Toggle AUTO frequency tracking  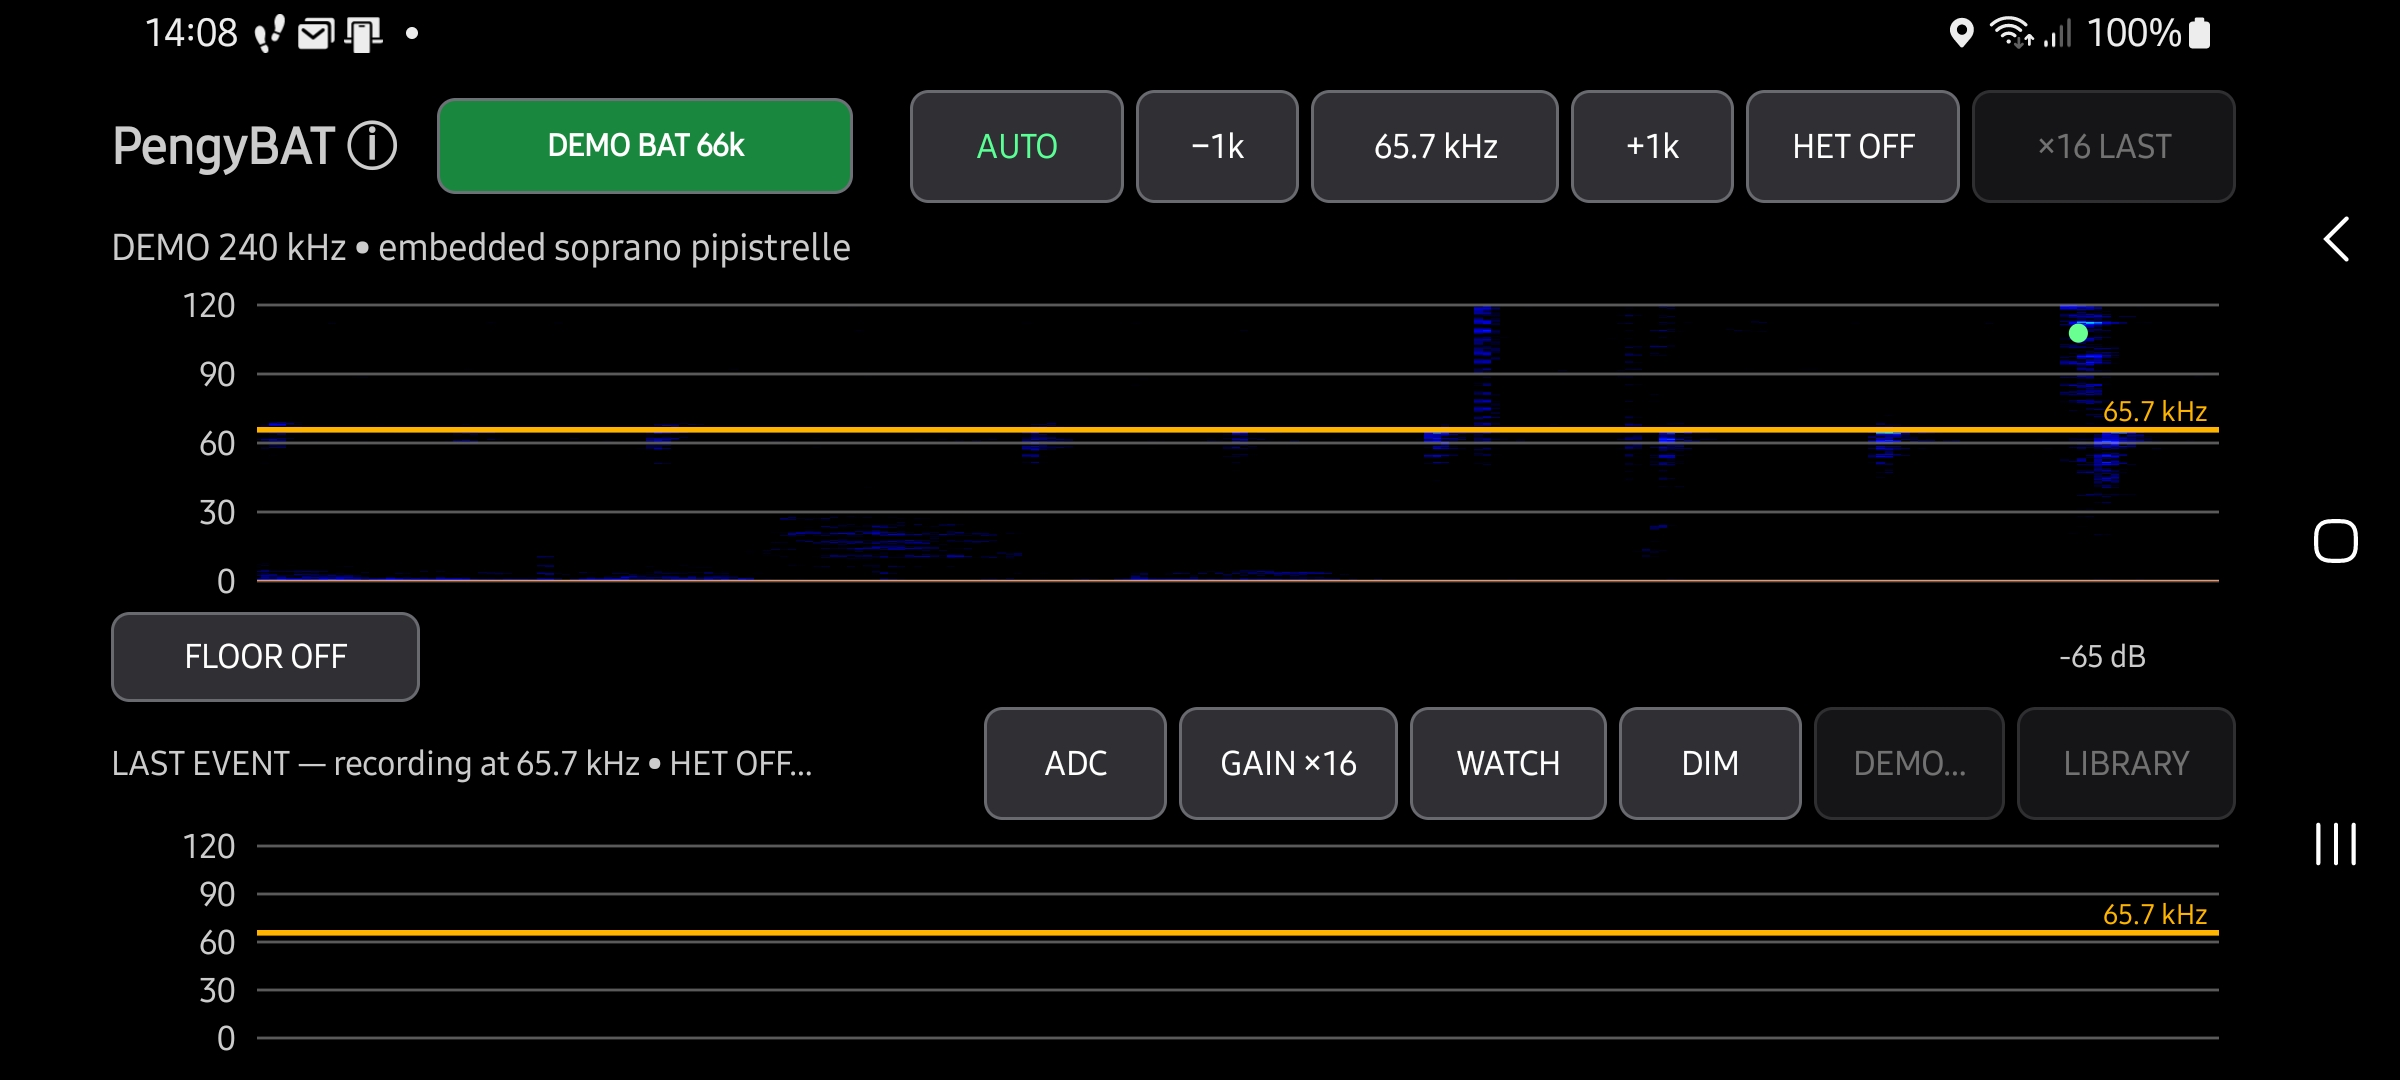(x=1017, y=146)
